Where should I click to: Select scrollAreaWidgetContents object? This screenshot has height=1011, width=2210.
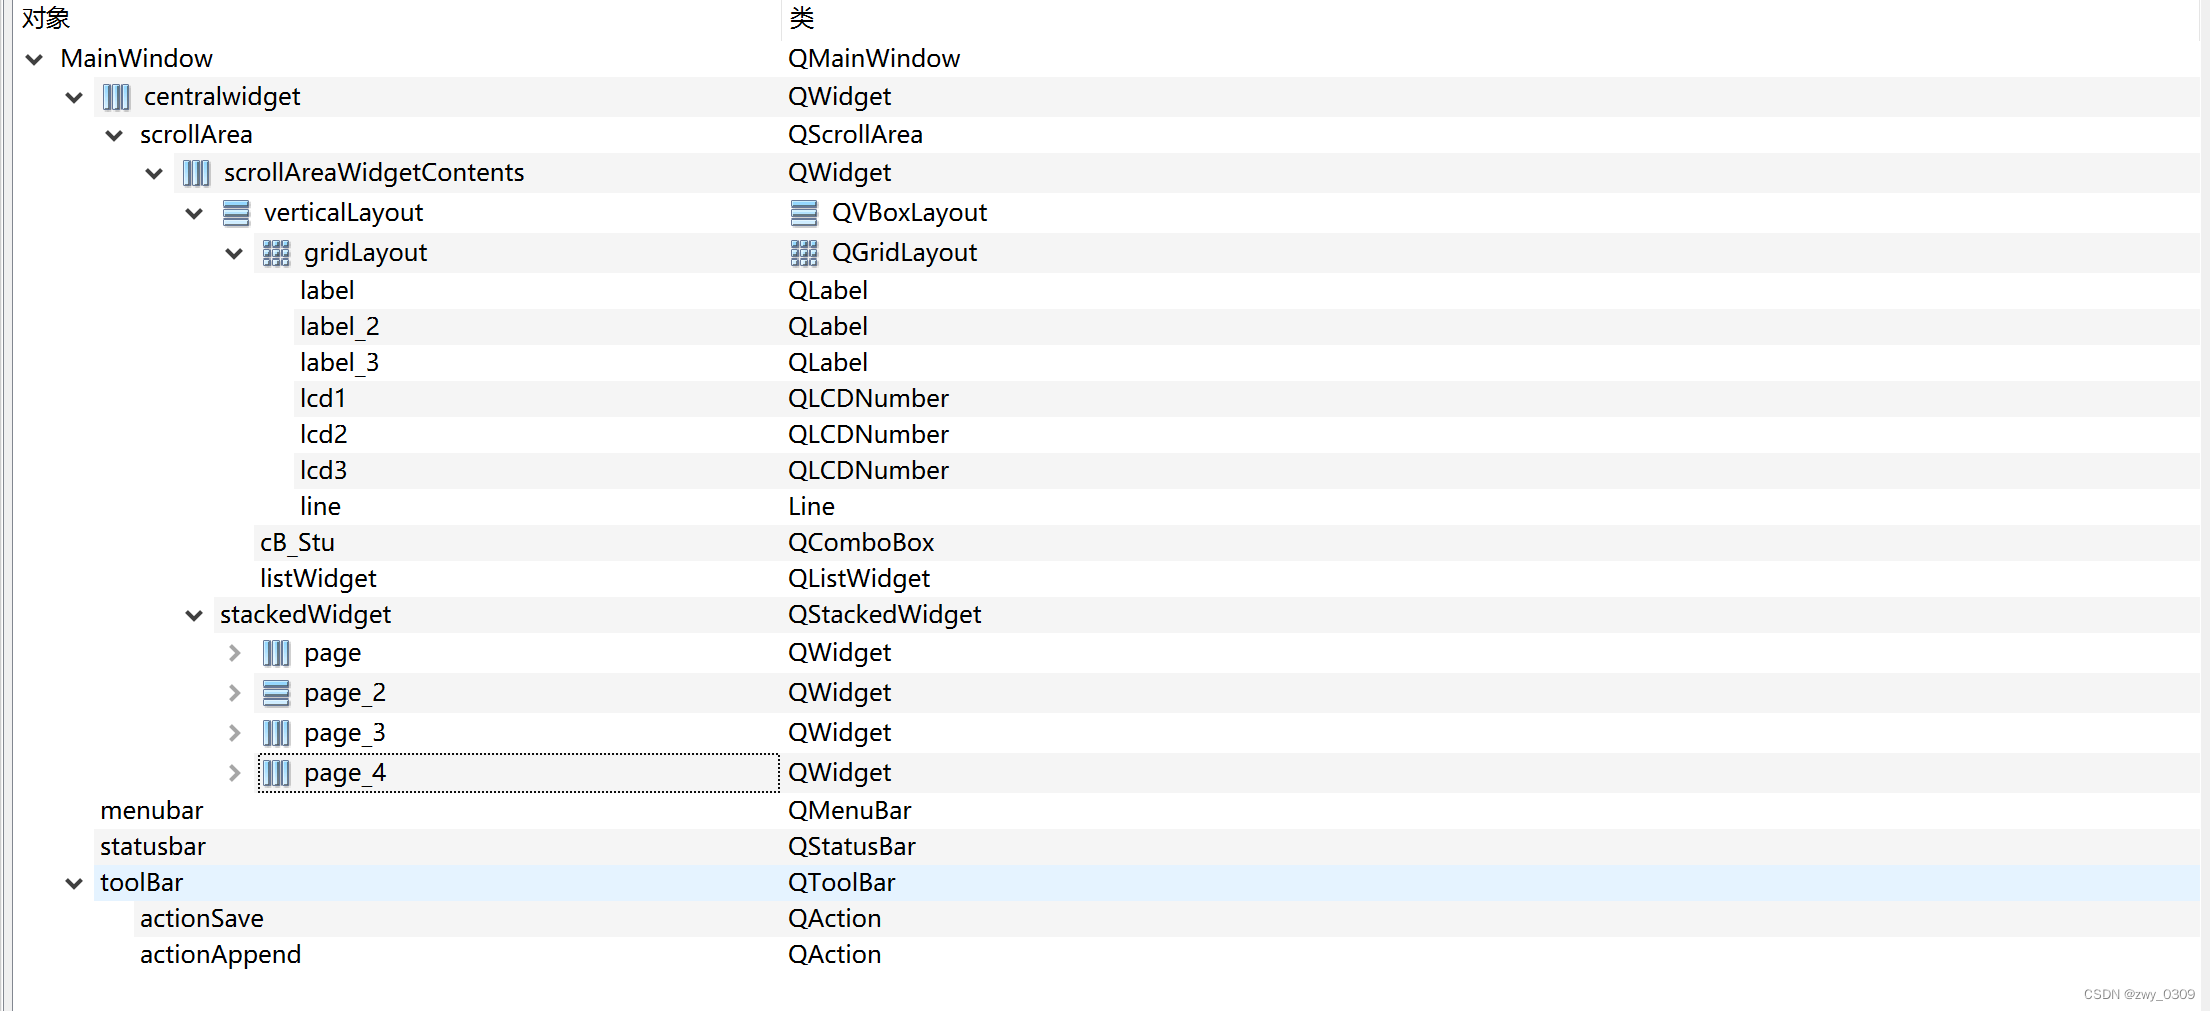[374, 173]
